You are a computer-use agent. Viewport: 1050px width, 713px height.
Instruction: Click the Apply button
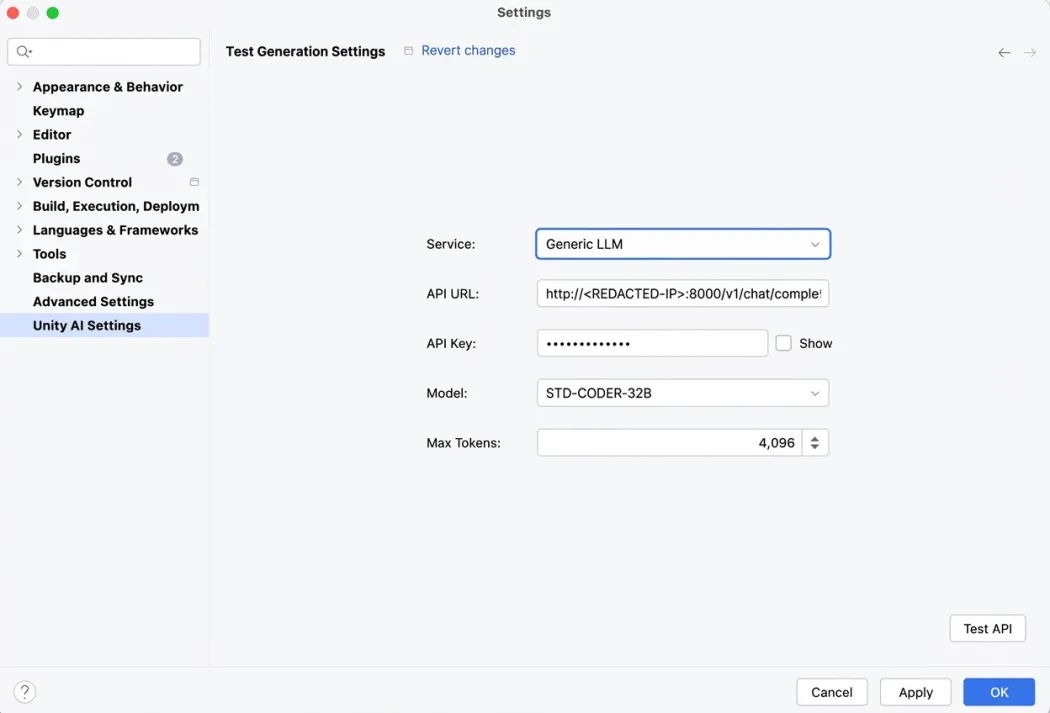(x=915, y=692)
